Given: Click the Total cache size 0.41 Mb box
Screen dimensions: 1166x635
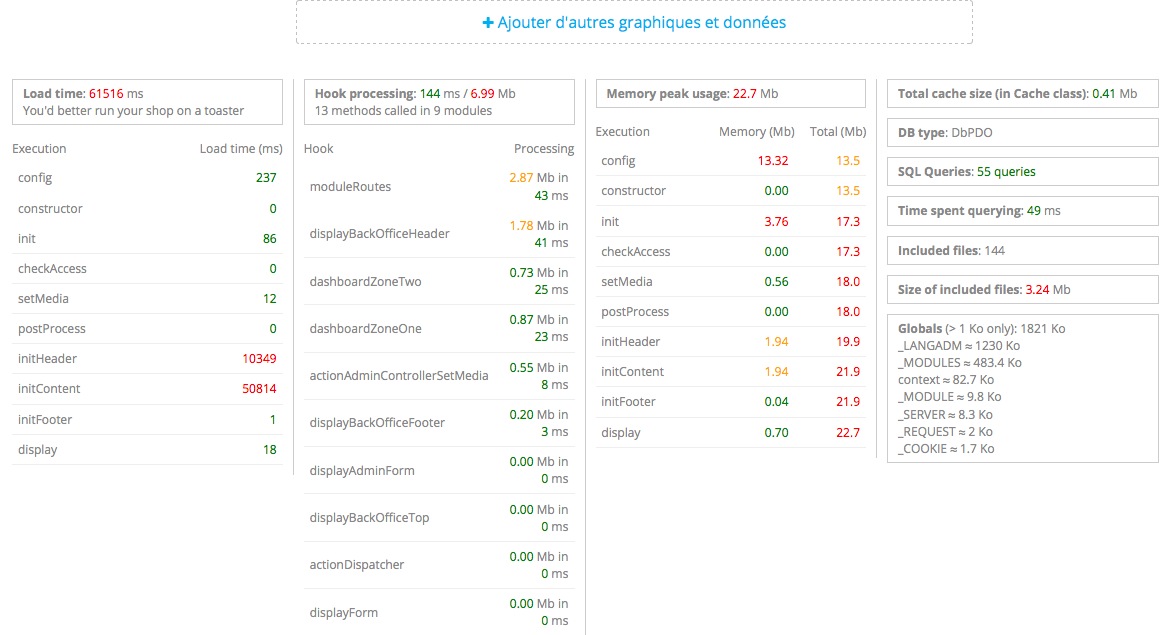Looking at the screenshot, I should tap(1022, 94).
